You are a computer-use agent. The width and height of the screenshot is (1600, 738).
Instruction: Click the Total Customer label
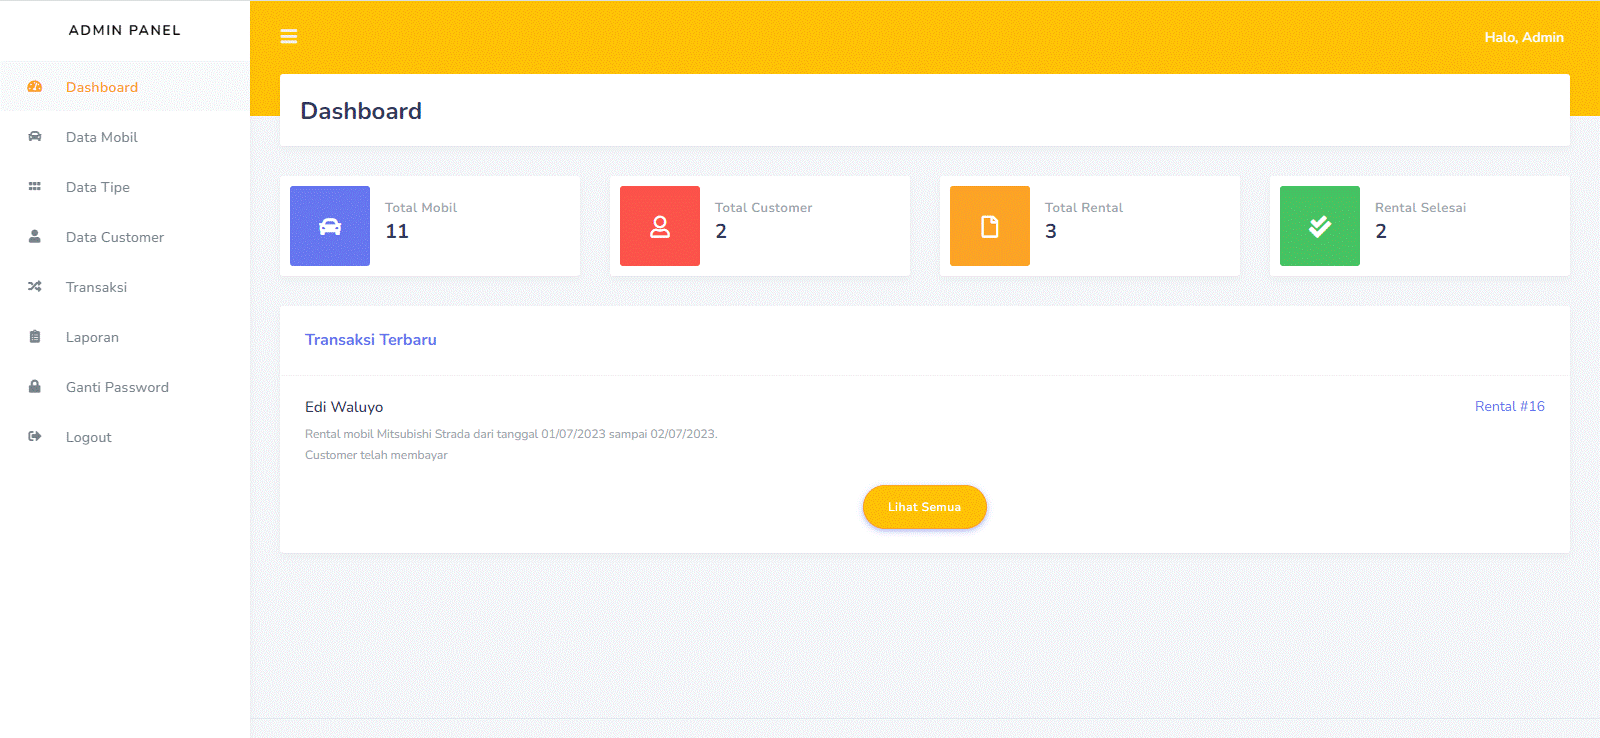(764, 208)
